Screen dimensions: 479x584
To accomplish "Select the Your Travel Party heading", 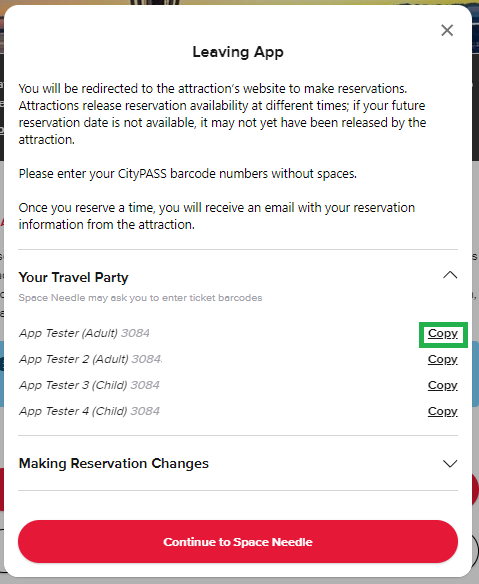I will (73, 277).
